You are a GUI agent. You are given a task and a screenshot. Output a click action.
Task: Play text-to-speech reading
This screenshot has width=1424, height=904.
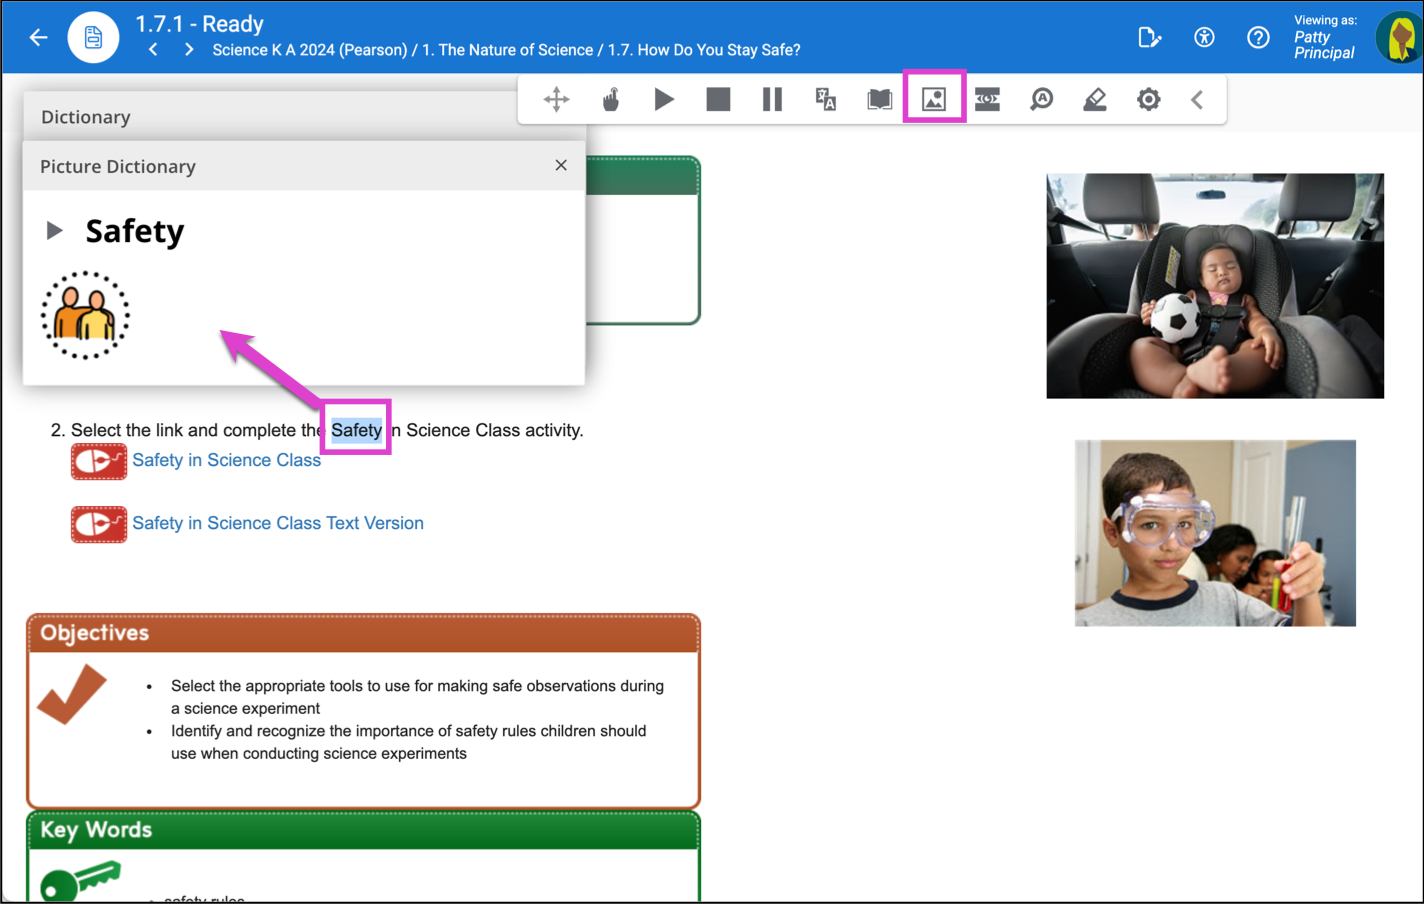coord(664,99)
